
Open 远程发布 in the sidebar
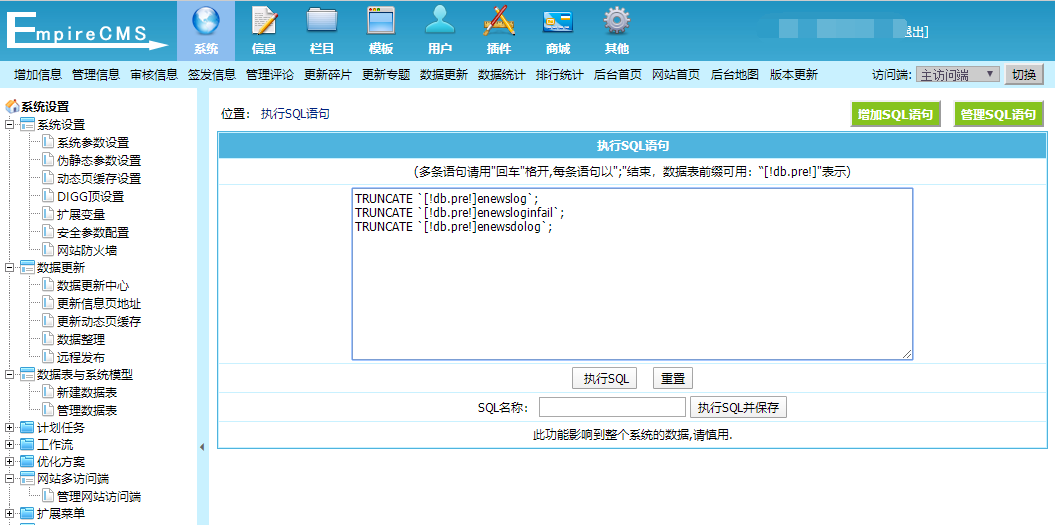(81, 357)
